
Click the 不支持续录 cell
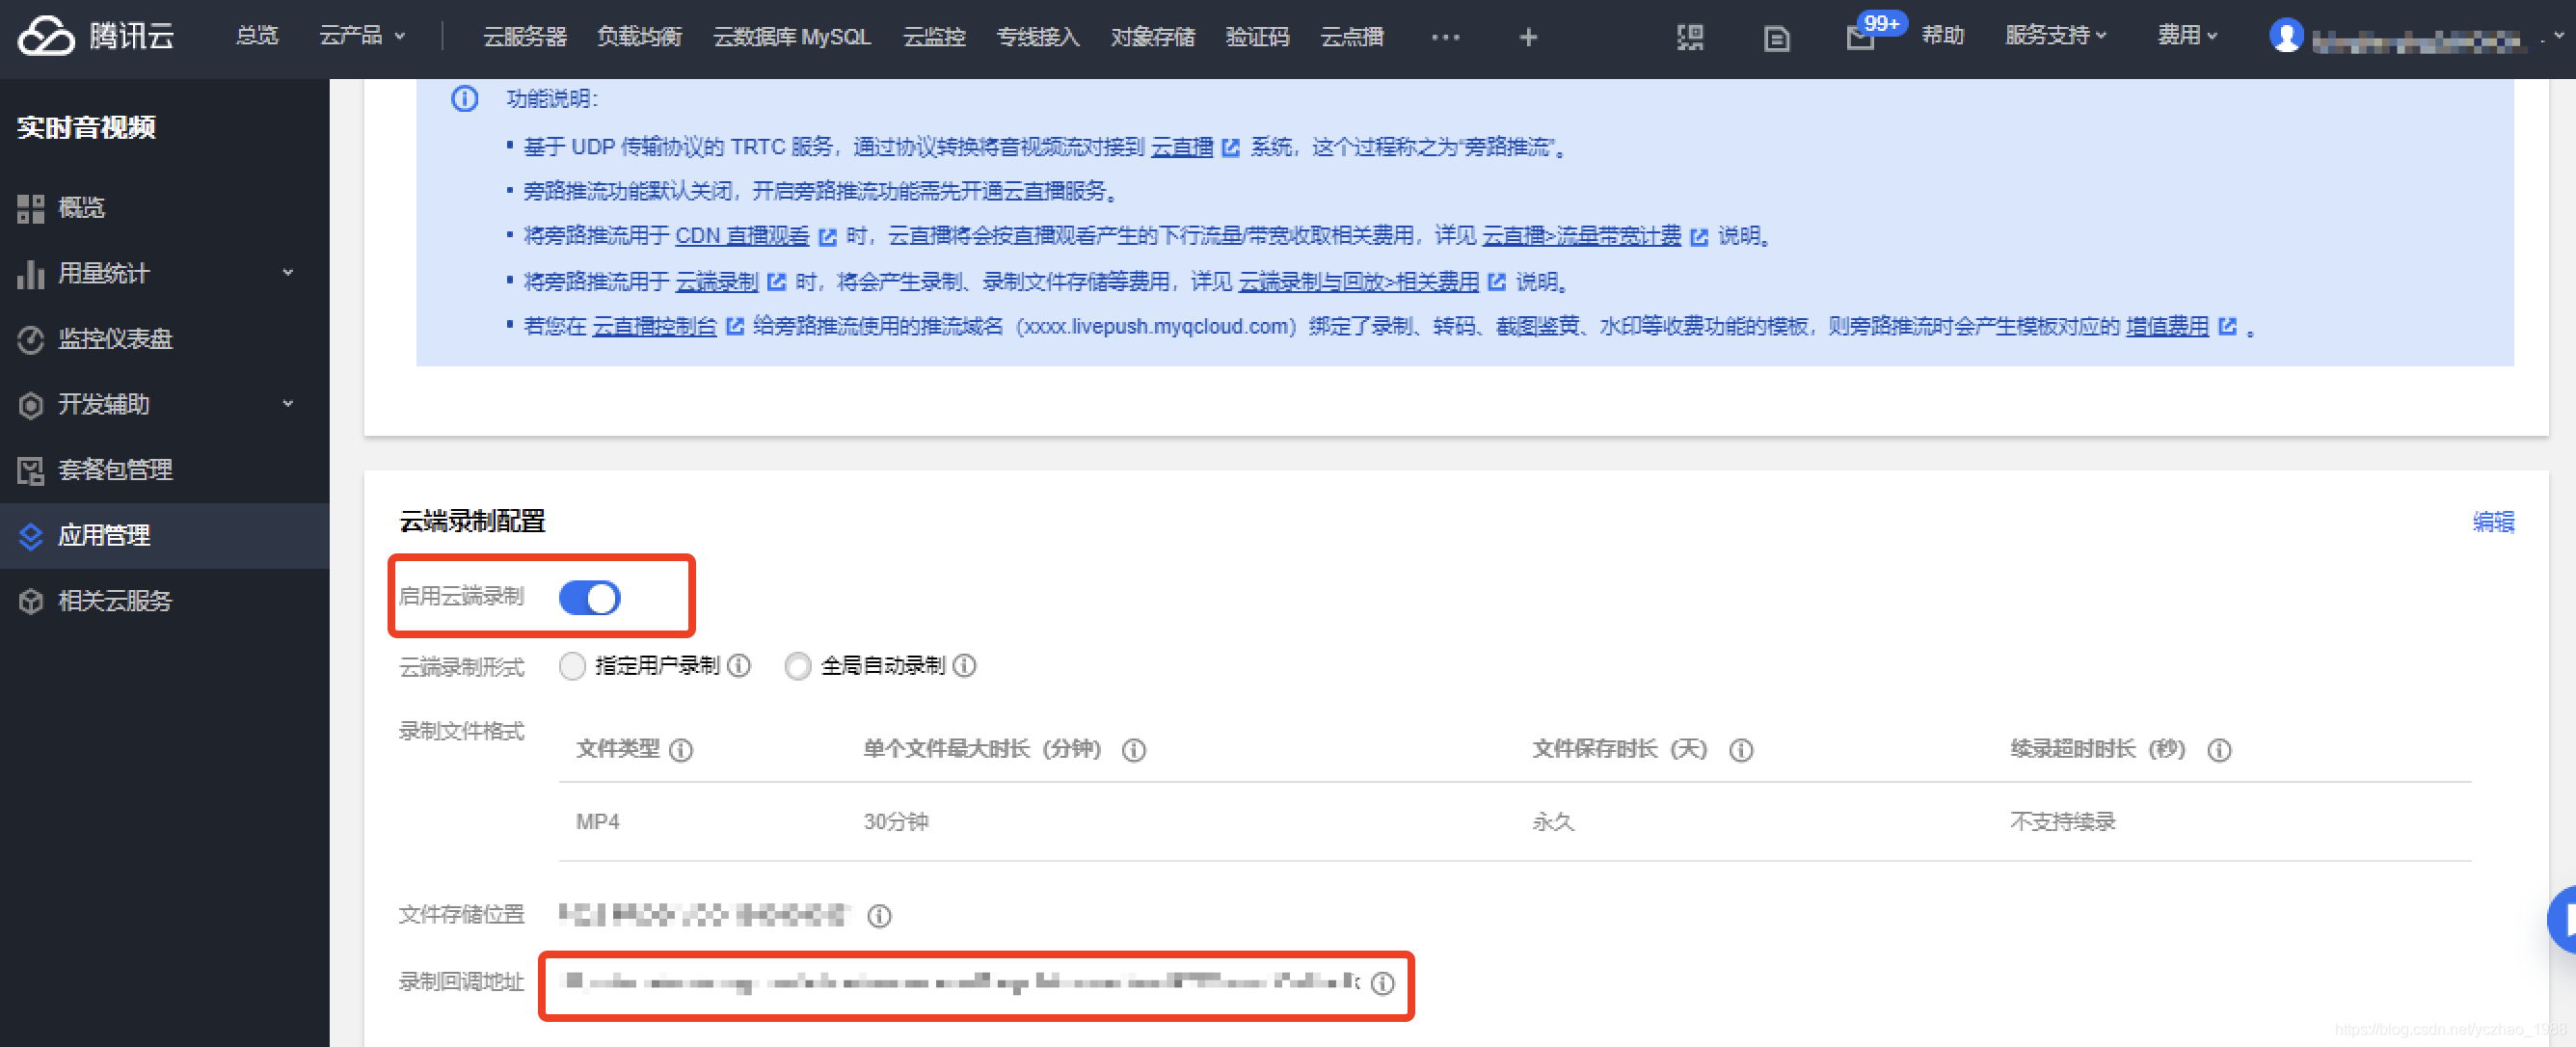[x=2062, y=822]
